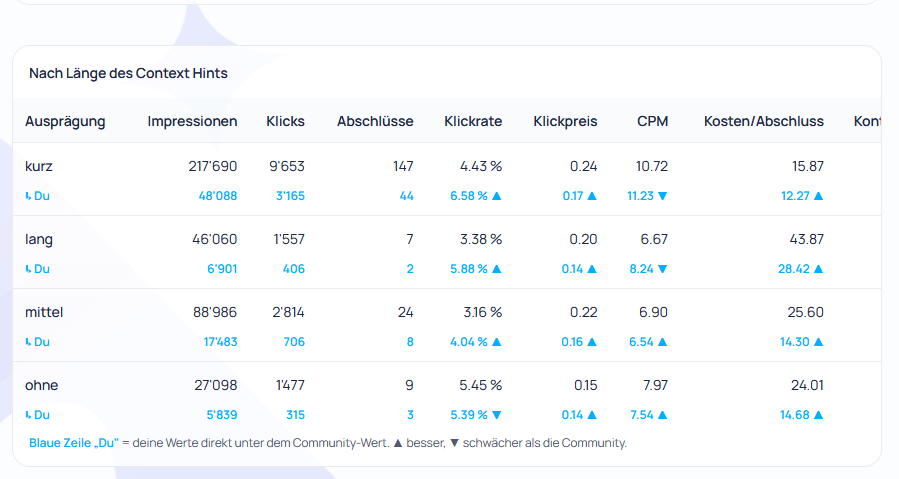
Task: Click the click rate 3.16 %
Action: pyautogui.click(x=483, y=312)
